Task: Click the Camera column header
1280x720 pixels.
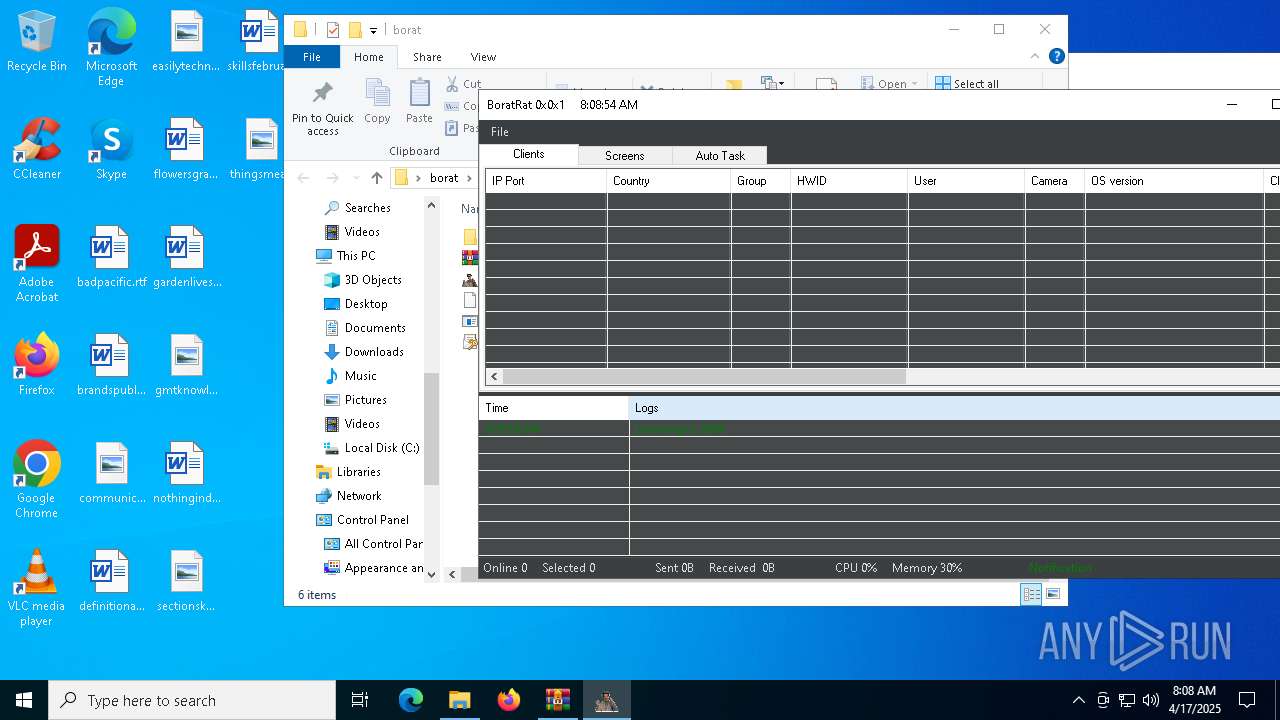Action: point(1055,181)
